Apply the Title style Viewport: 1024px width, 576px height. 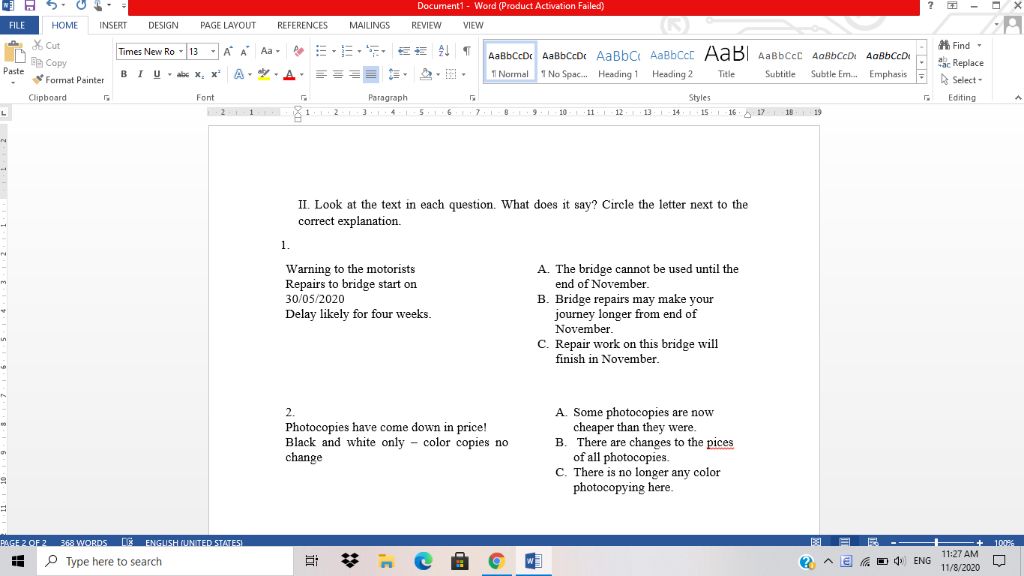(x=726, y=63)
